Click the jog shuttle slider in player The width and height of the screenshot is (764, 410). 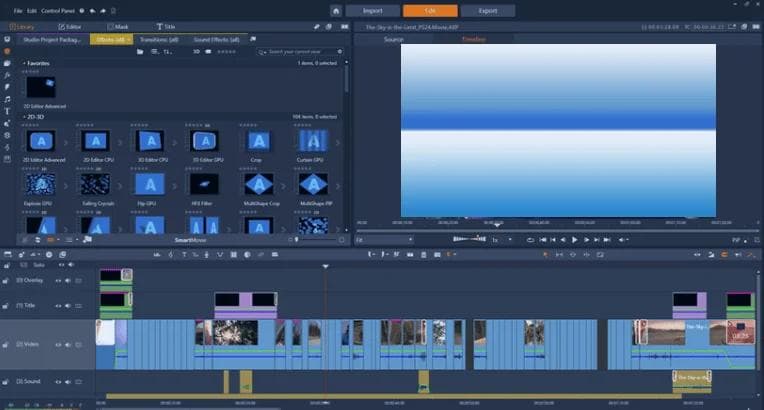(x=469, y=239)
